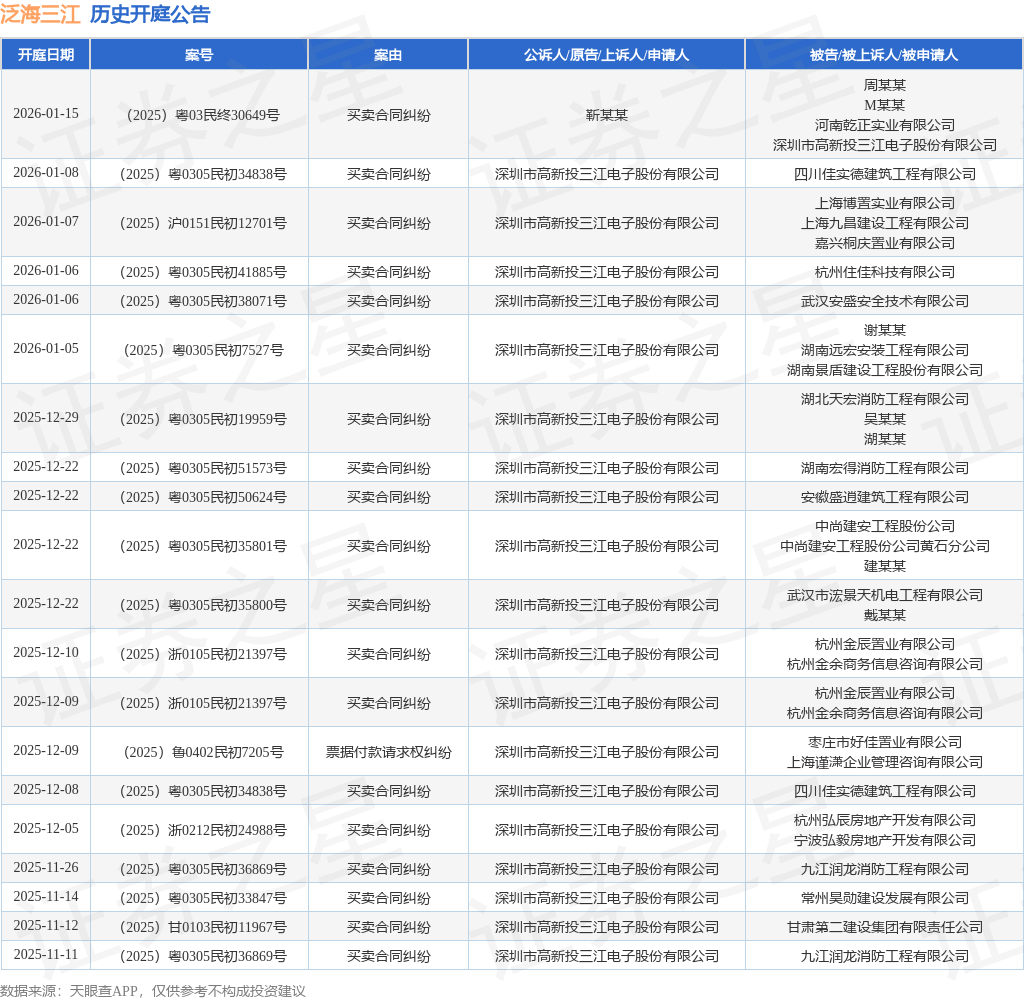Select date cell 2025-11-12
The image size is (1024, 1000).
(46, 926)
